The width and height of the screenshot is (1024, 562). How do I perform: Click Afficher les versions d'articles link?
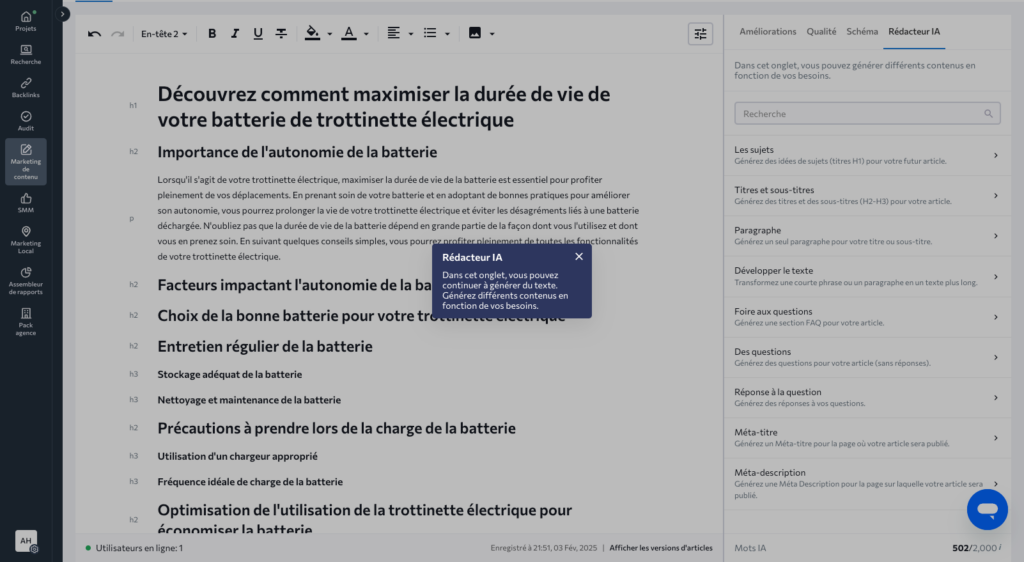(661, 548)
